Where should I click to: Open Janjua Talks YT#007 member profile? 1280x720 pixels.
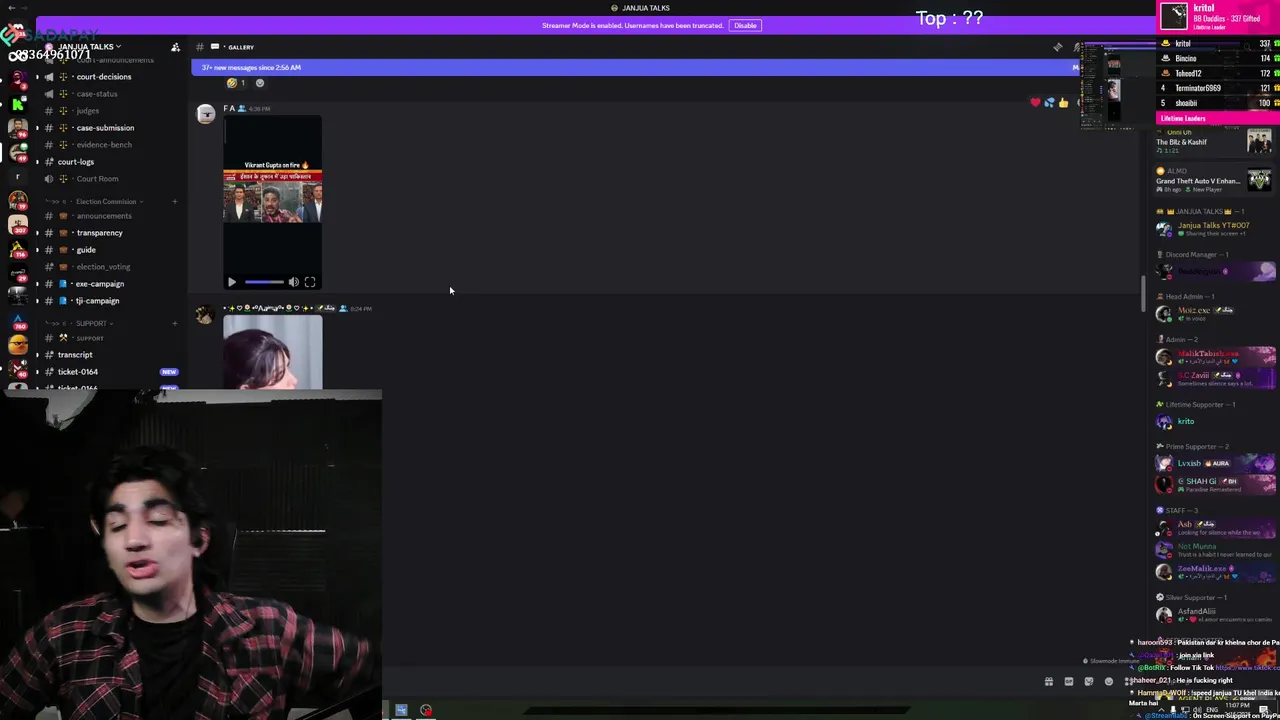[1213, 229]
